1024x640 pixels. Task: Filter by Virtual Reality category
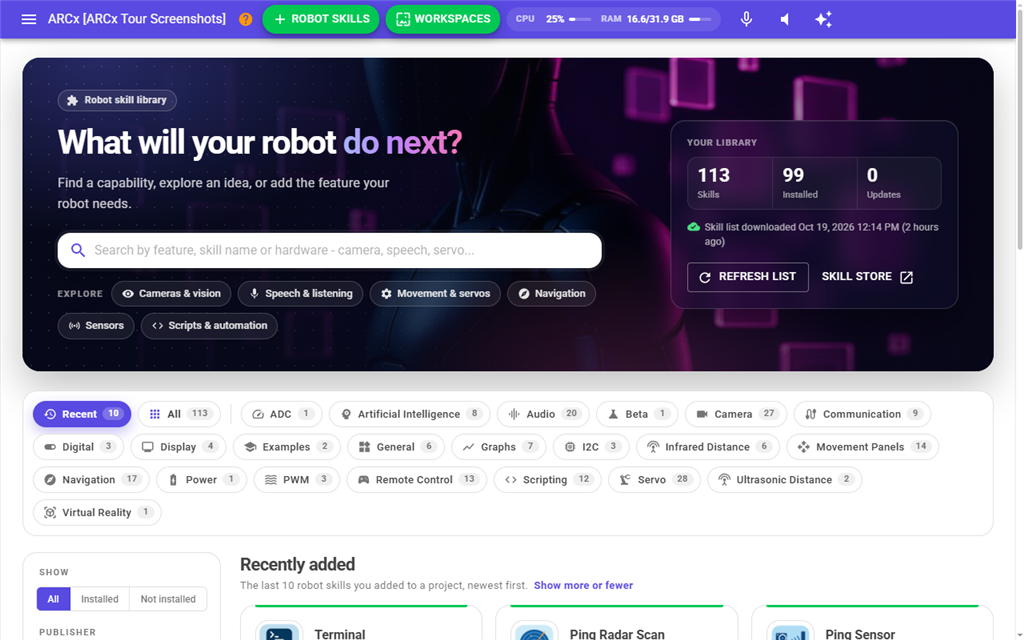click(x=97, y=513)
